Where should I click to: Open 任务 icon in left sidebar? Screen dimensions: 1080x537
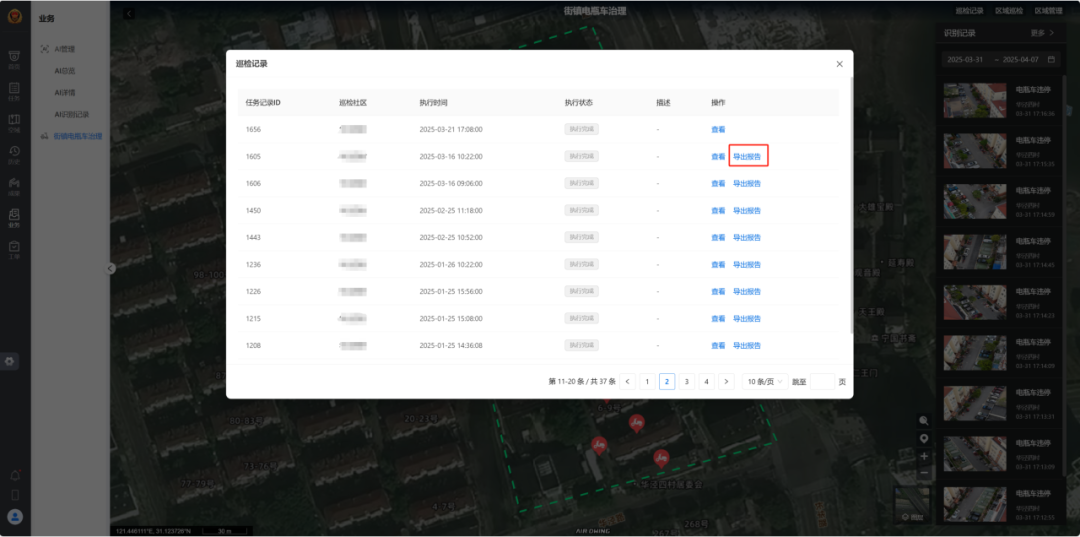tap(14, 90)
